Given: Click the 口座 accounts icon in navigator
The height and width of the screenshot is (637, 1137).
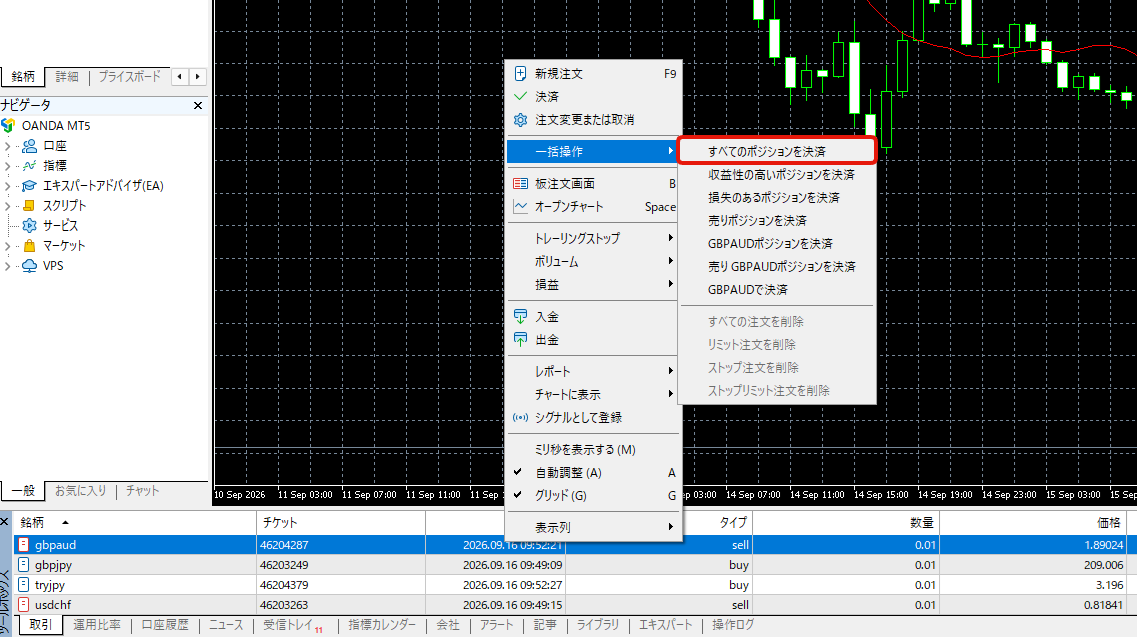Looking at the screenshot, I should coord(29,146).
